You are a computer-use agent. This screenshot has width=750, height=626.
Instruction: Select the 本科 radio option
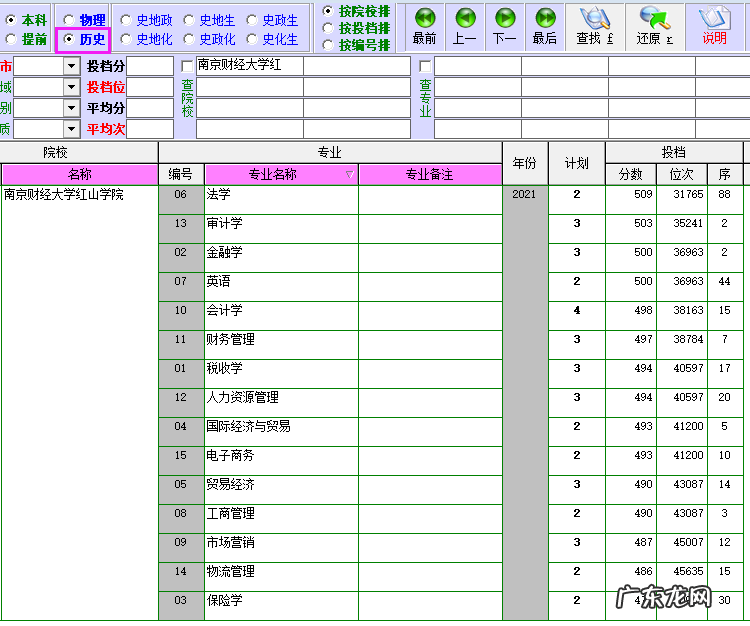(x=11, y=20)
